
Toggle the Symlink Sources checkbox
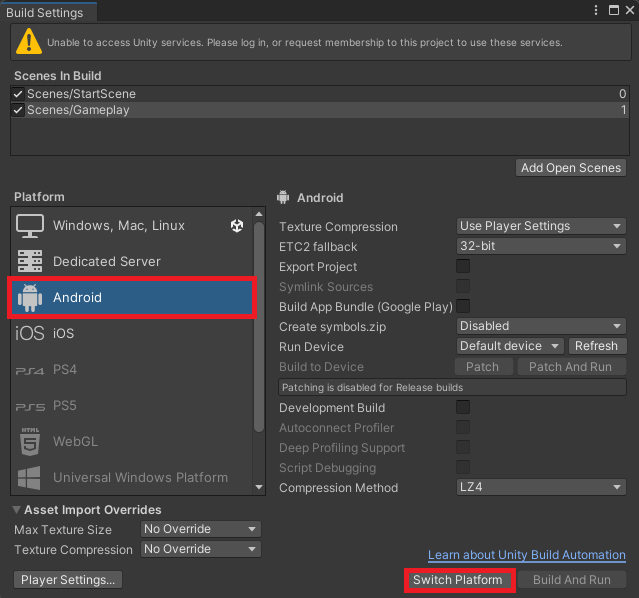coord(463,286)
